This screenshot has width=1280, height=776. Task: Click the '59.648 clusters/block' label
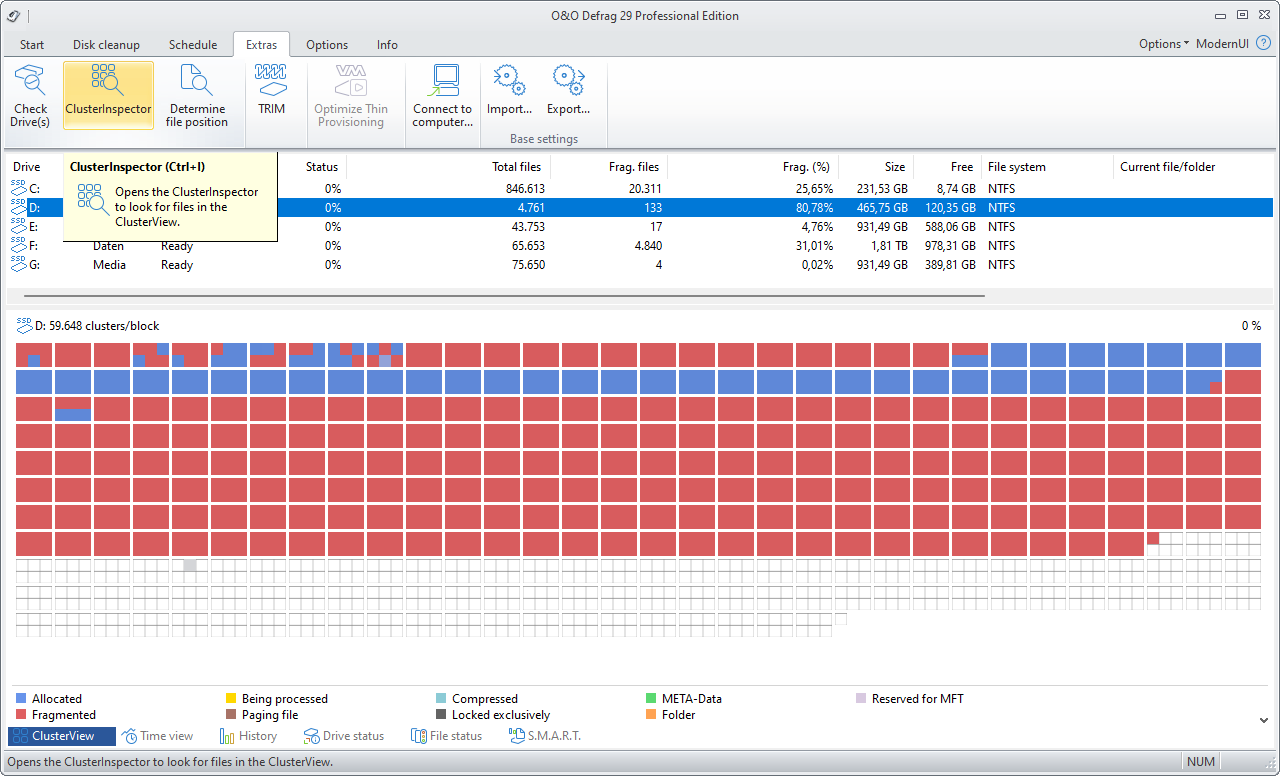click(104, 326)
